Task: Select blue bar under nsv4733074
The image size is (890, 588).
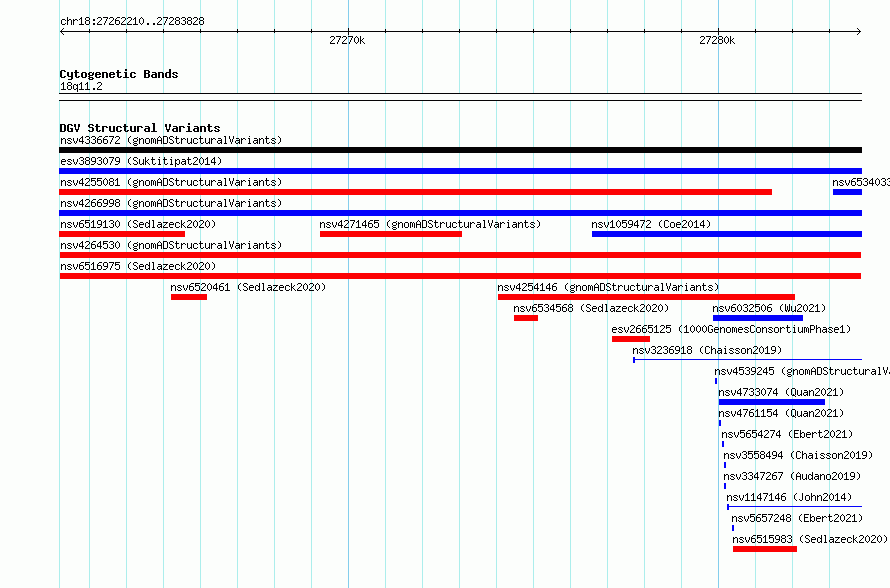Action: [772, 402]
